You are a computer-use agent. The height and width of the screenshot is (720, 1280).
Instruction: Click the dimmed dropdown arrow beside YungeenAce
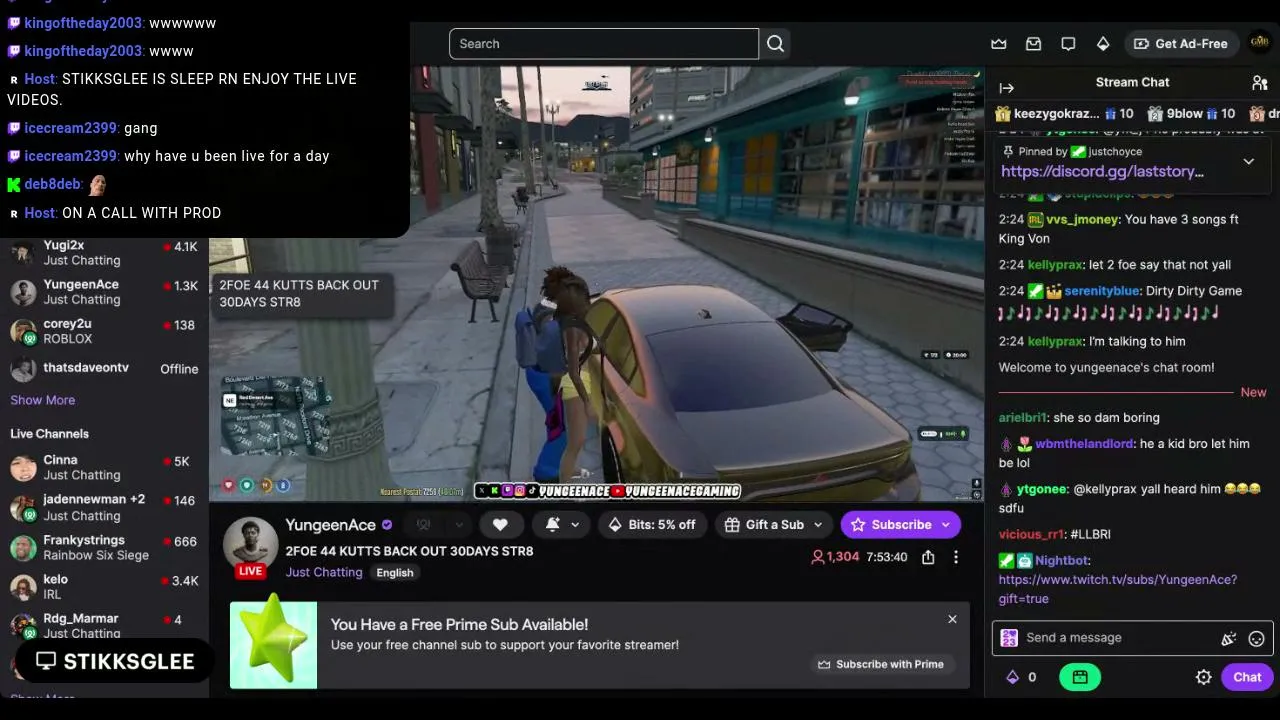pos(459,525)
